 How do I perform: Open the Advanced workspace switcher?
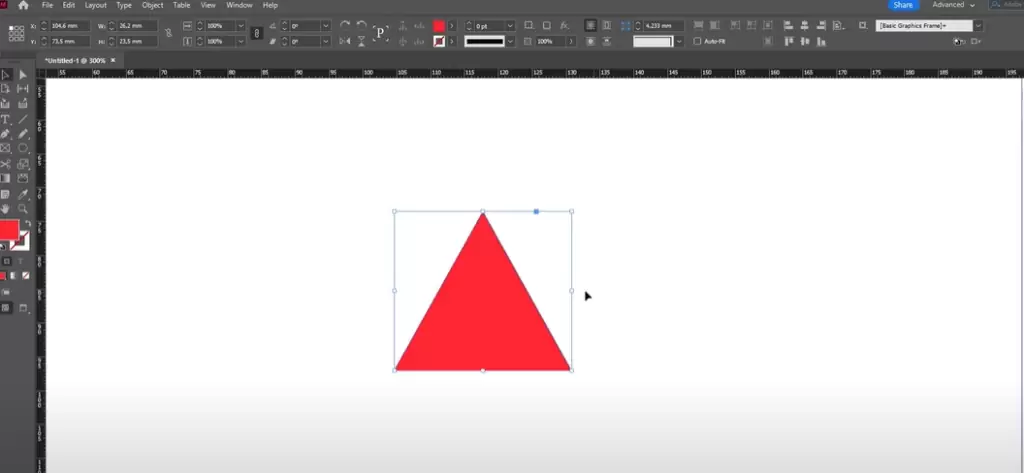[953, 5]
